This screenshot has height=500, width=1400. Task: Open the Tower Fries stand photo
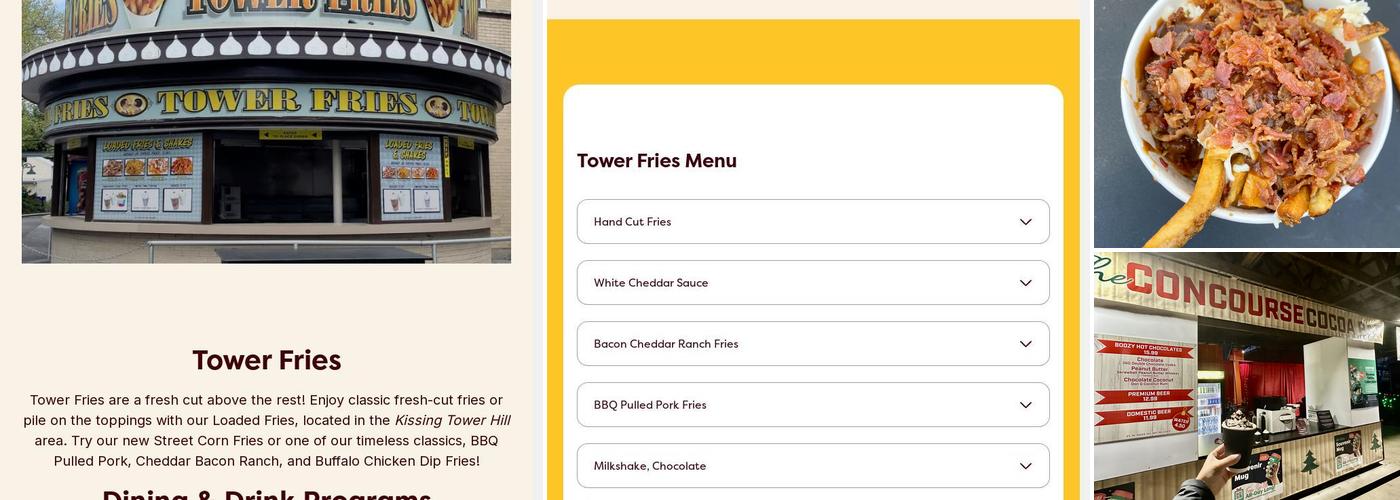[266, 131]
